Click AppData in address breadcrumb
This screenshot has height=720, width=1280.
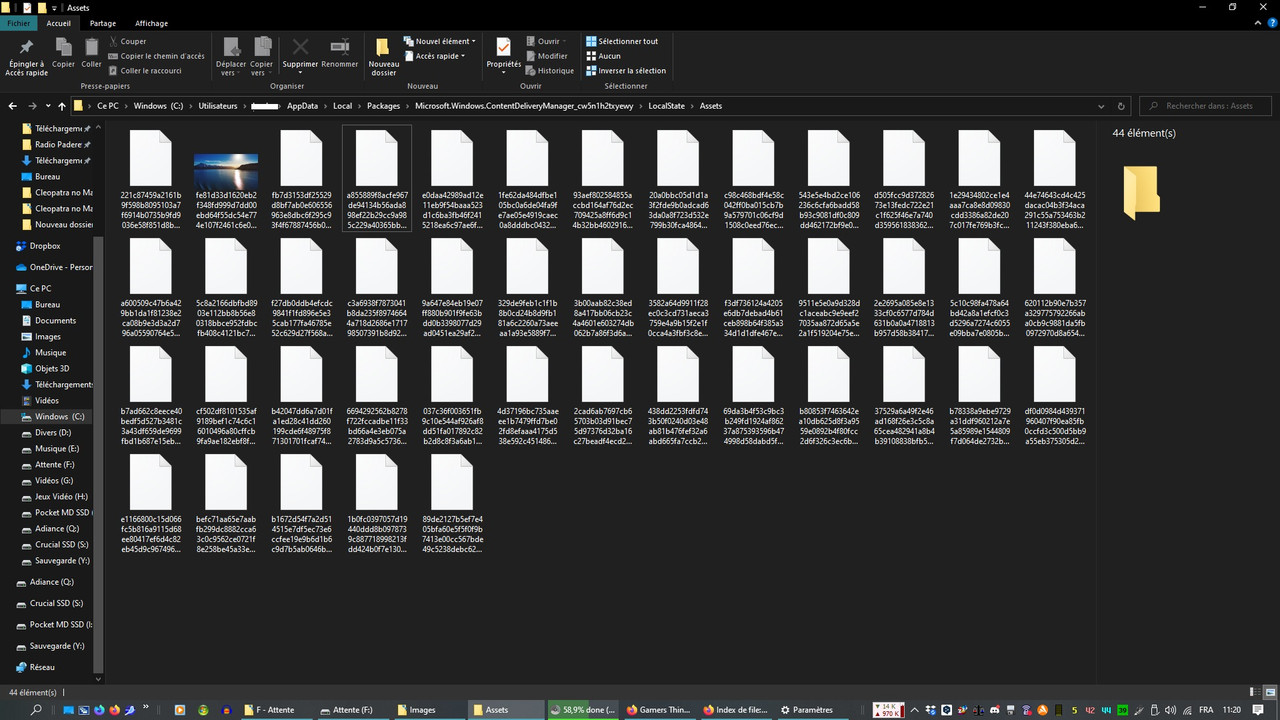302,106
